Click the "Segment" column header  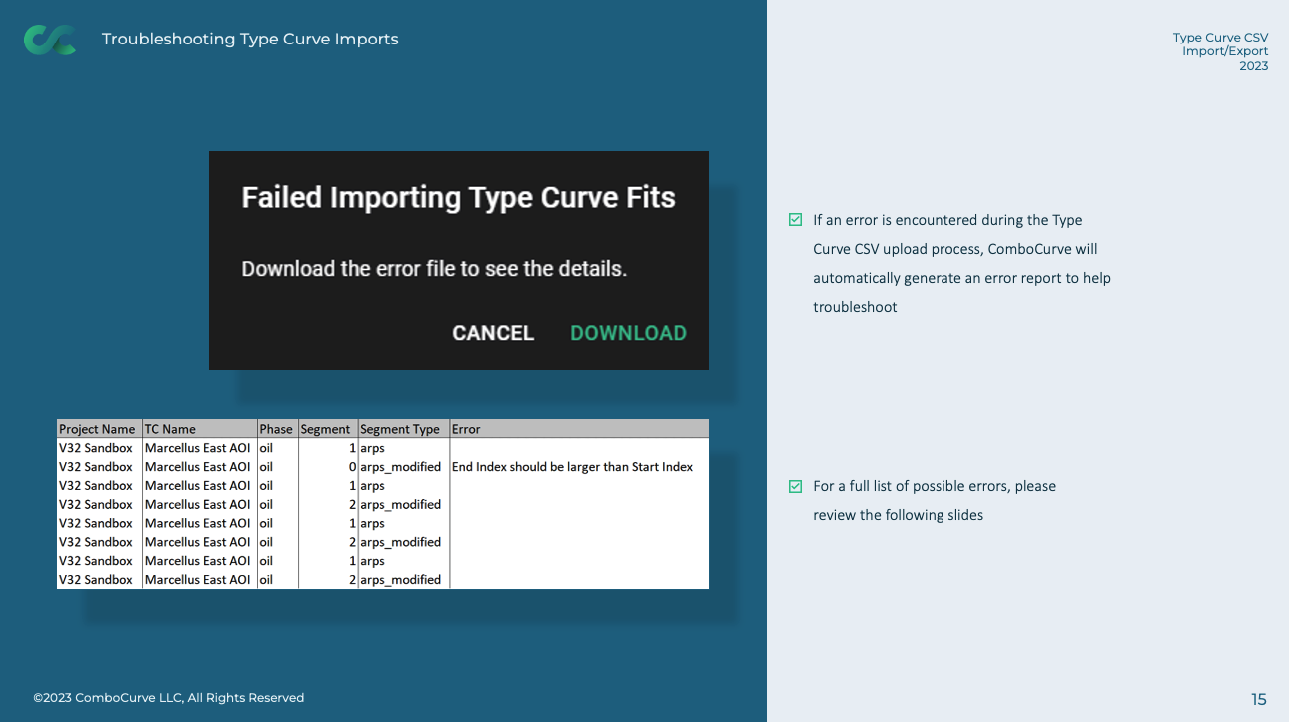point(328,429)
